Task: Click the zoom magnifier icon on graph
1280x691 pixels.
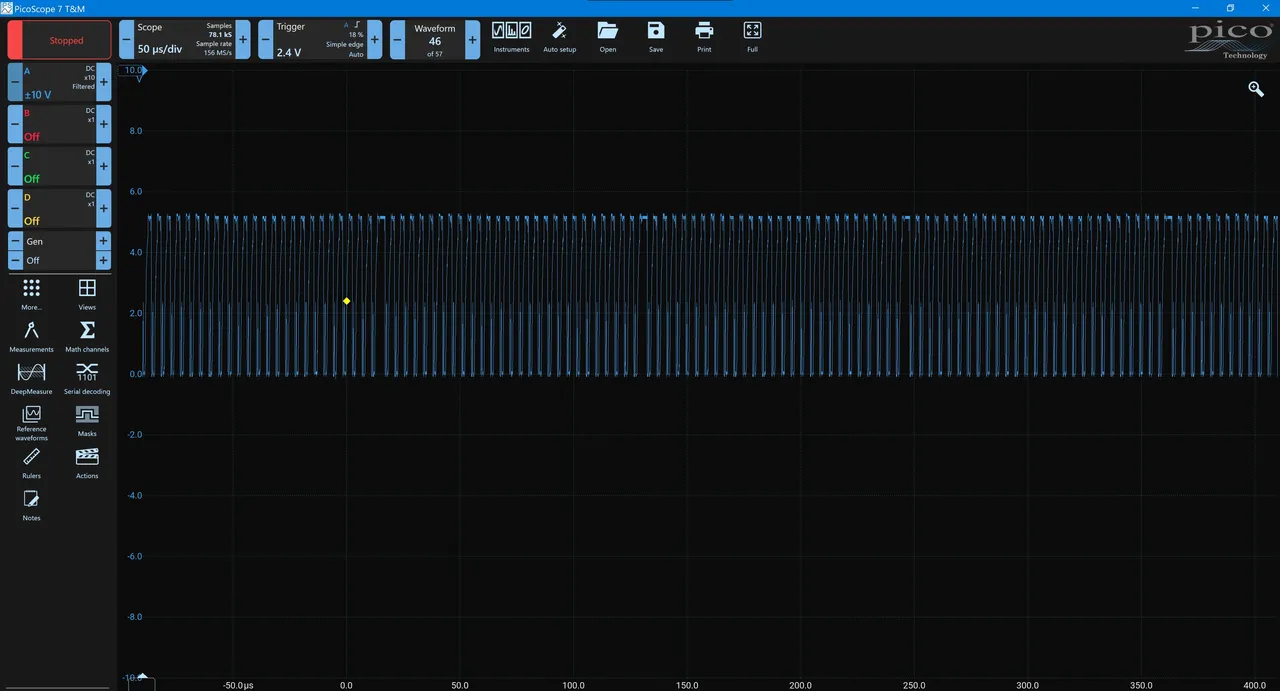Action: [1256, 90]
